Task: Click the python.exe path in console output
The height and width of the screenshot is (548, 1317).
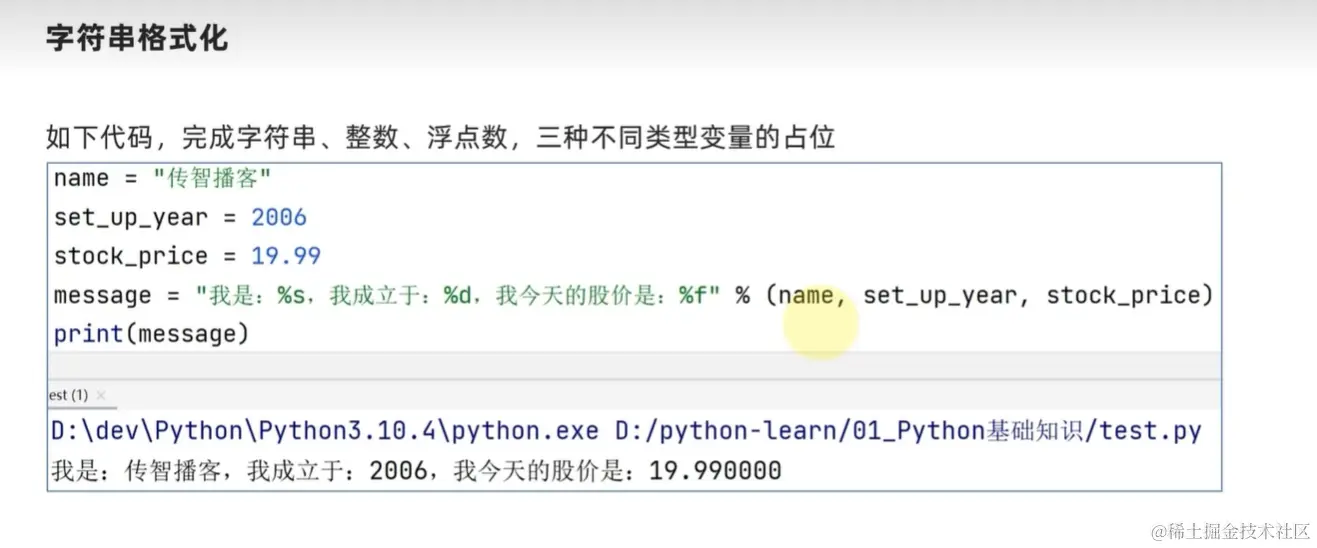Action: [x=324, y=432]
